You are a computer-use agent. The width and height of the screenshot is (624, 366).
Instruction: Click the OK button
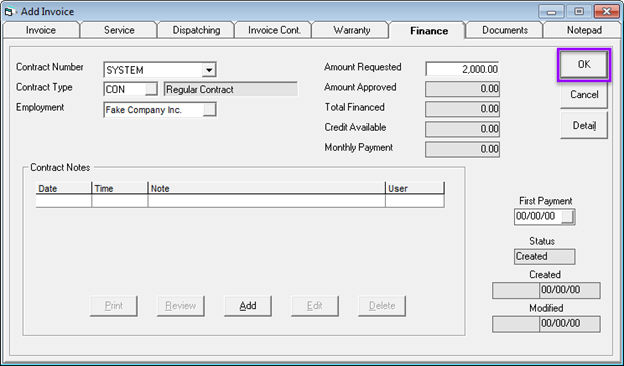click(584, 64)
